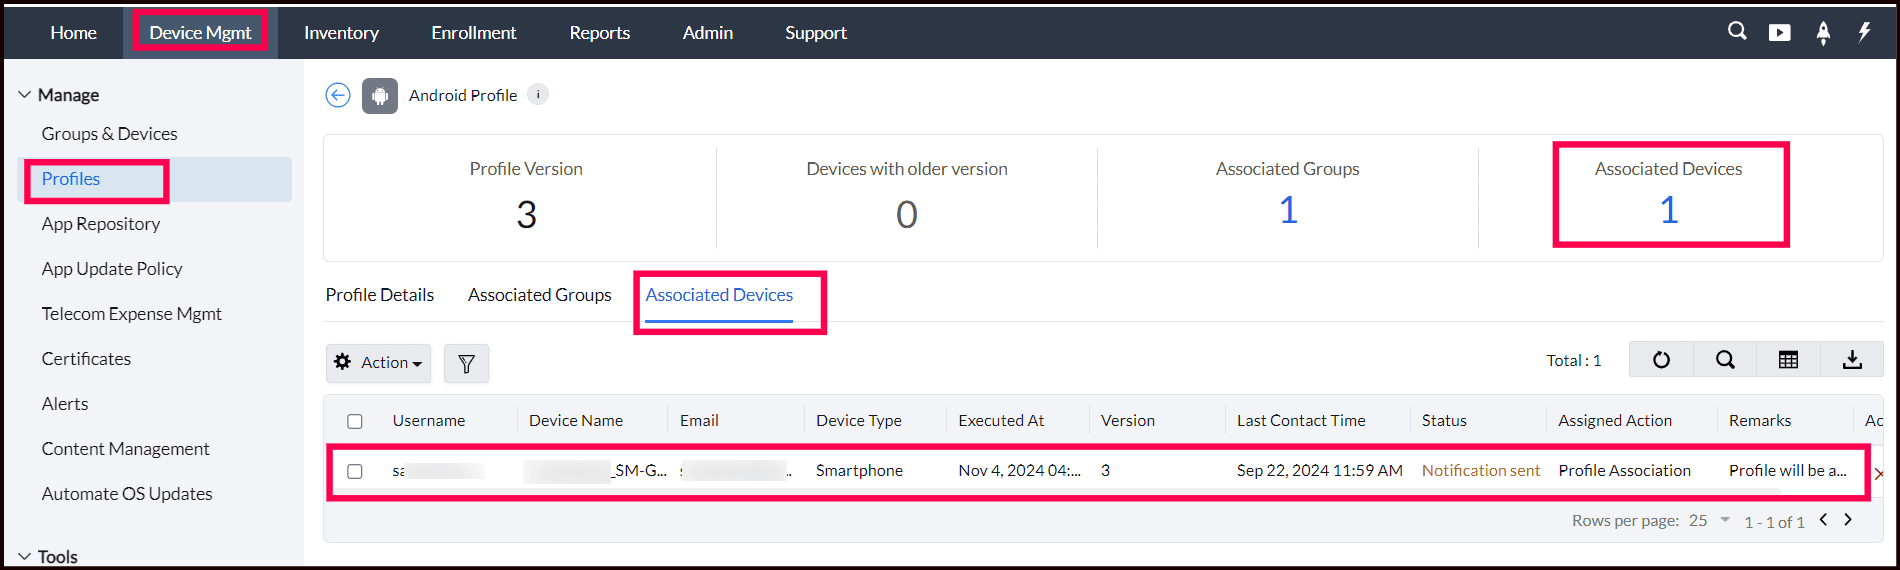Check the select-all header checkbox
The width and height of the screenshot is (1900, 570).
click(x=355, y=421)
